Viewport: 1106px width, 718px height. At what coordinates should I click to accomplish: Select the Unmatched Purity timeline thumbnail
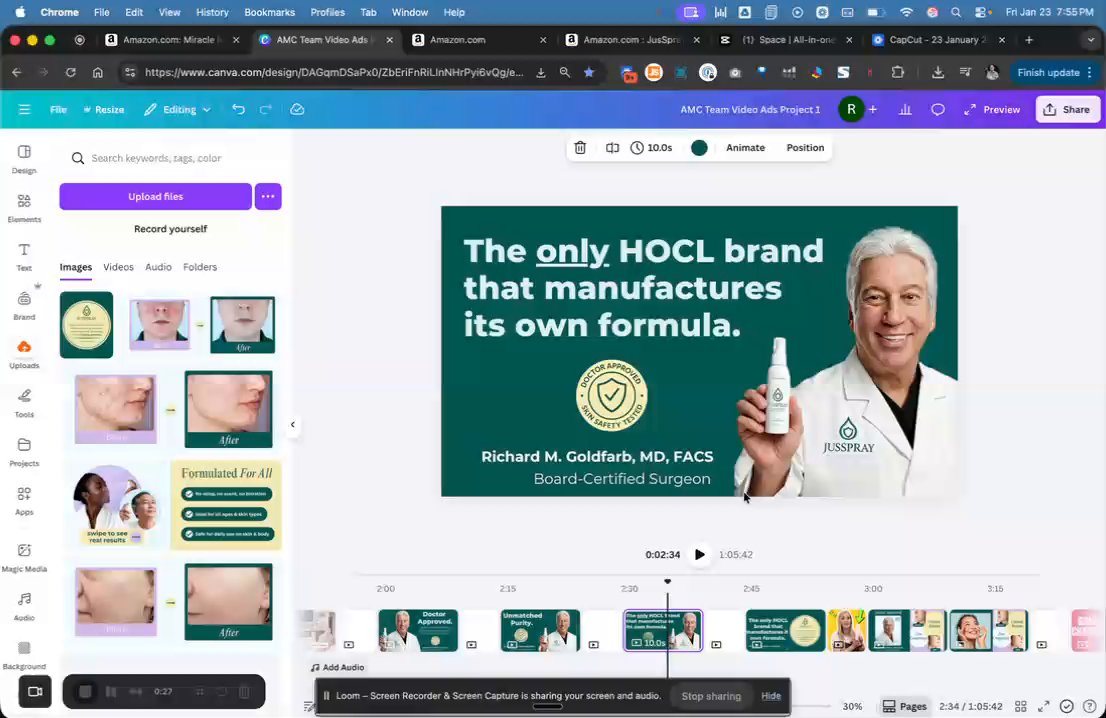[x=540, y=630]
